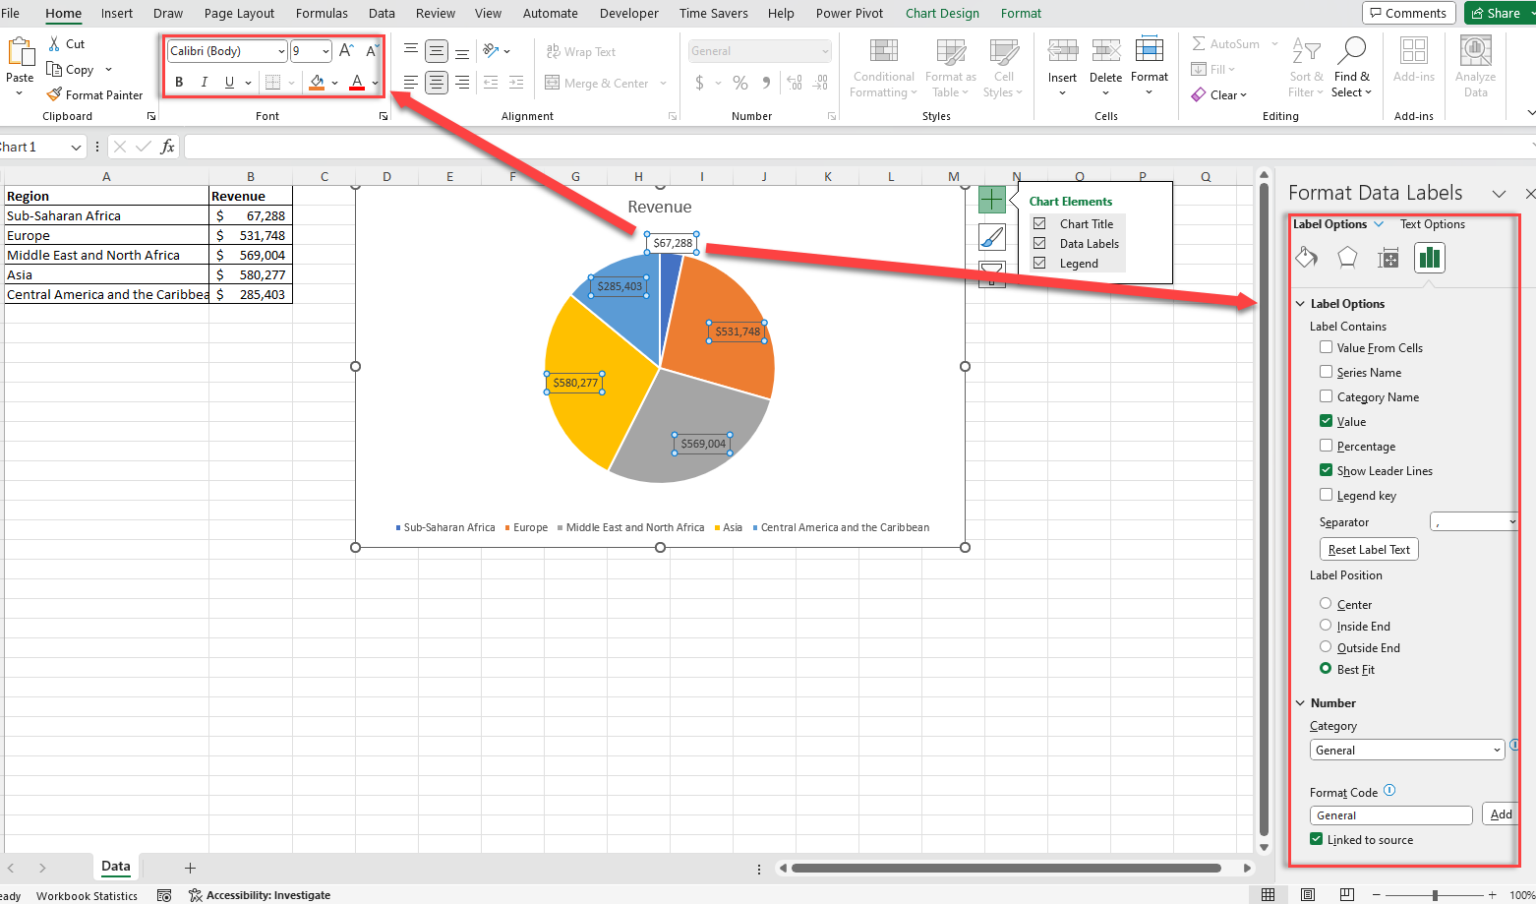Open the font name dropdown
Viewport: 1536px width, 904px height.
pyautogui.click(x=279, y=50)
